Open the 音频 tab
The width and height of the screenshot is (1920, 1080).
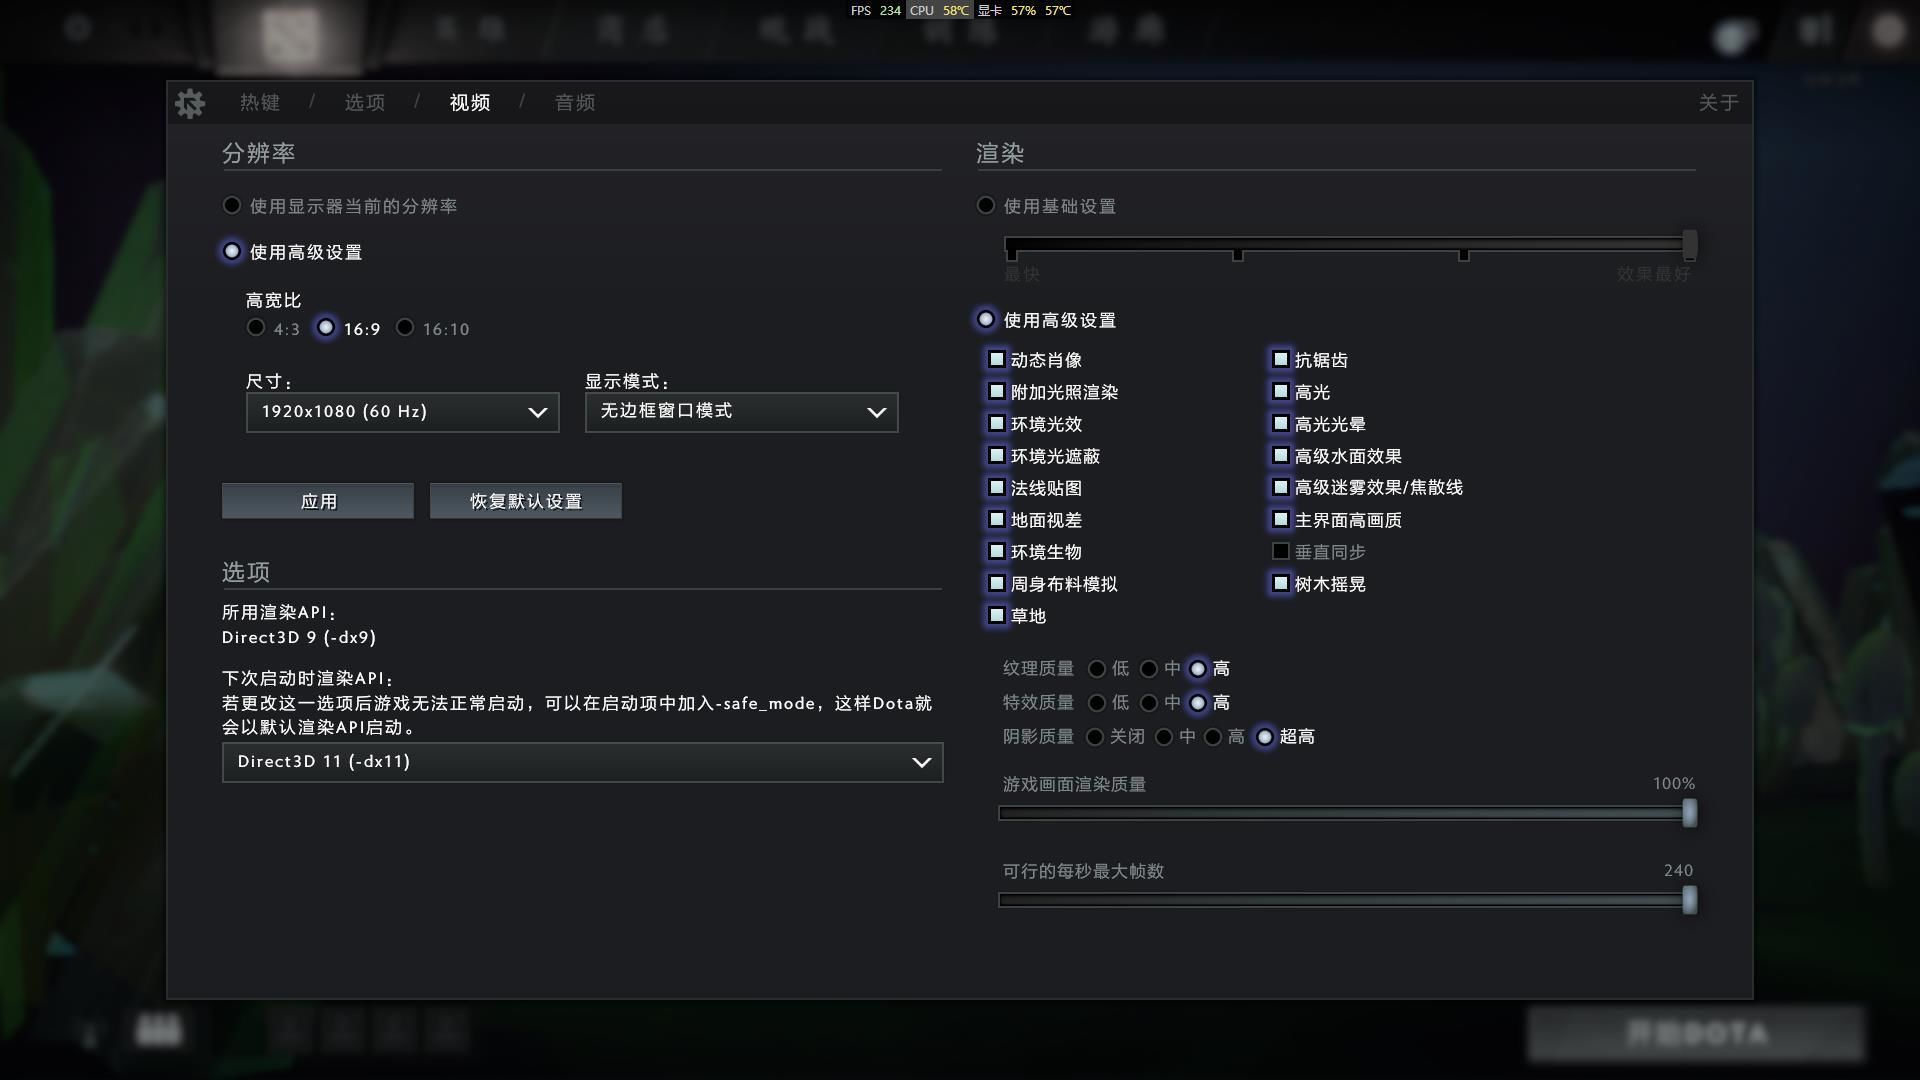(x=575, y=103)
